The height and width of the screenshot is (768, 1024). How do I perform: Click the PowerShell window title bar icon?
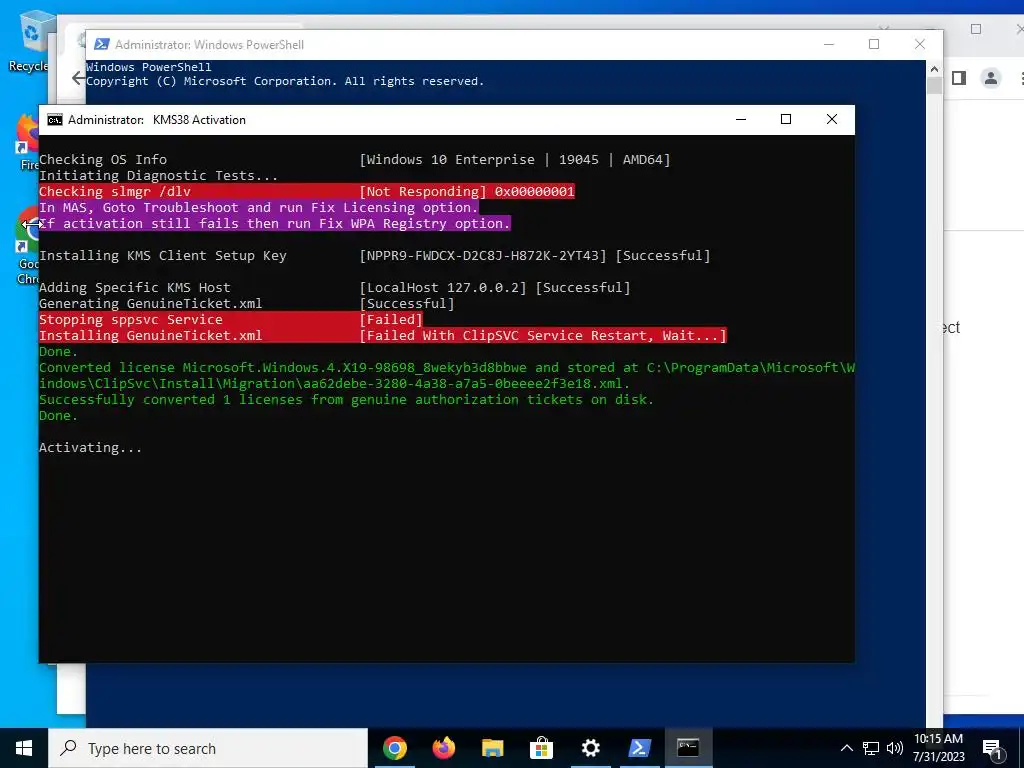tap(102, 44)
